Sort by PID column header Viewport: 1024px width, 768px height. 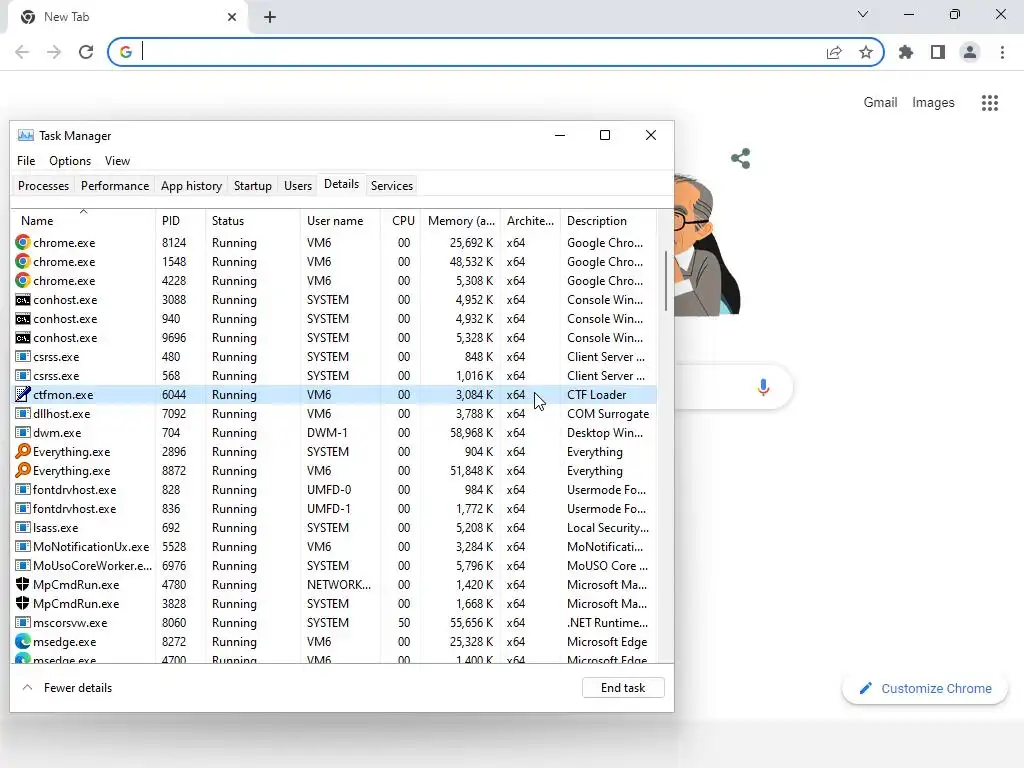[x=180, y=220]
